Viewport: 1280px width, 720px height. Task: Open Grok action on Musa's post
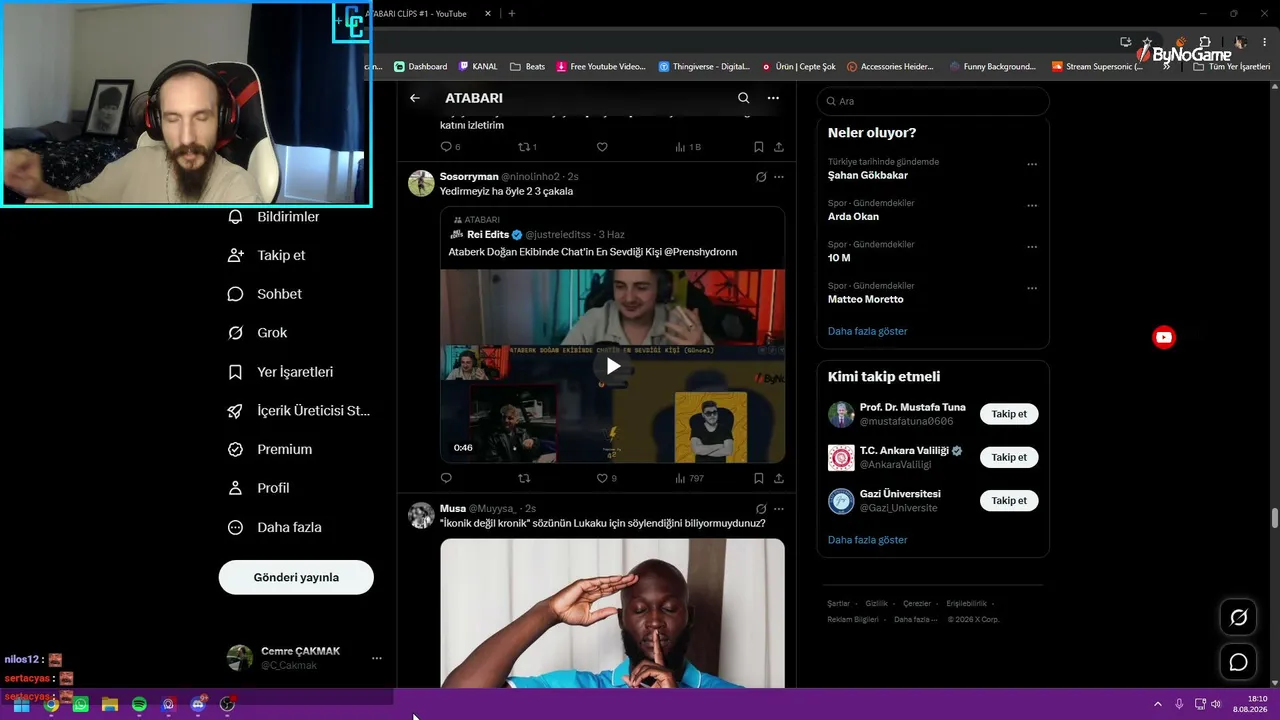761,509
